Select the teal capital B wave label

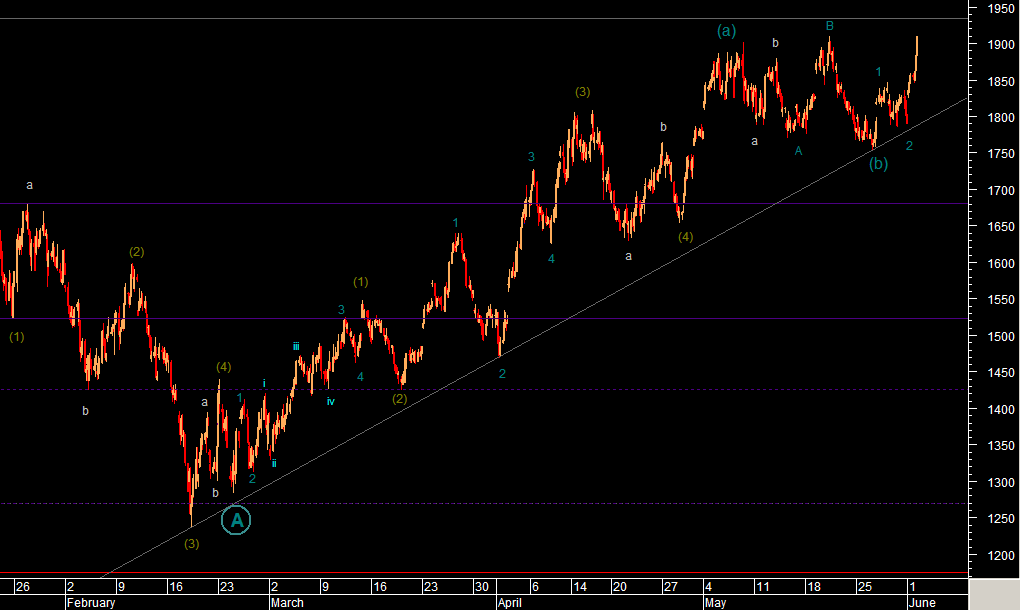[829, 26]
